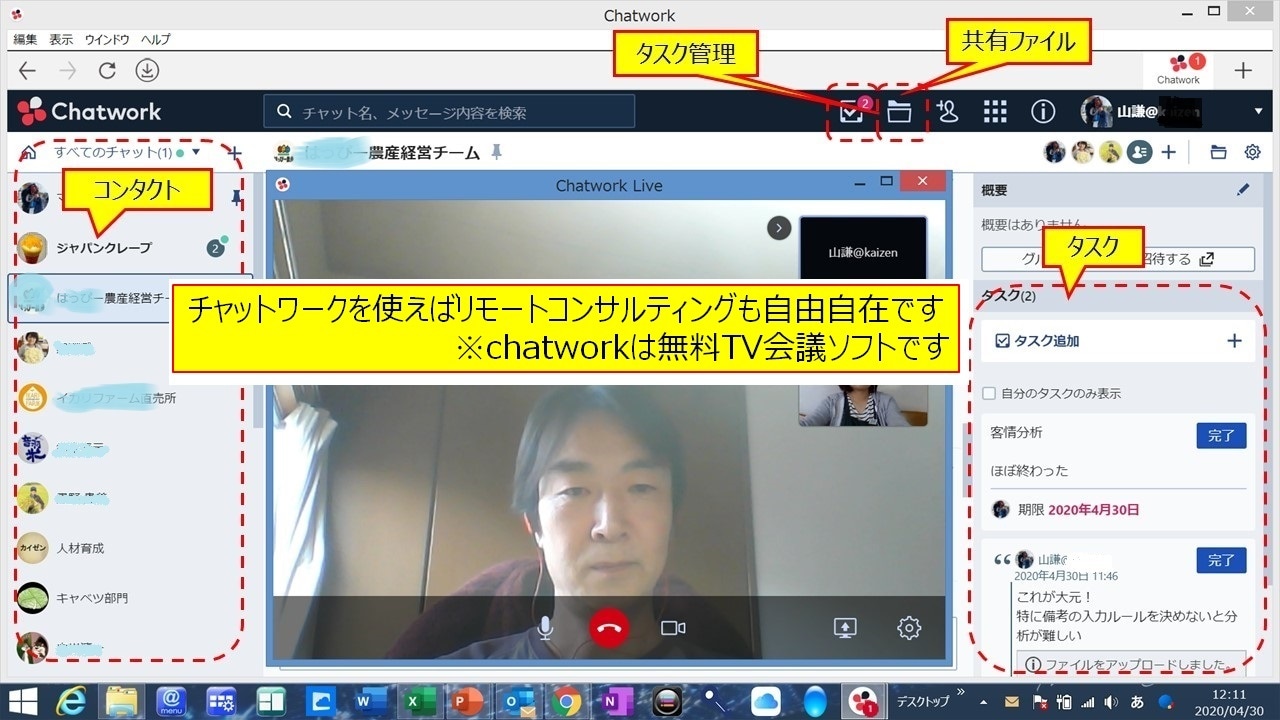Mark the 客情分析 task as 完了
The image size is (1280, 720).
click(x=1221, y=436)
